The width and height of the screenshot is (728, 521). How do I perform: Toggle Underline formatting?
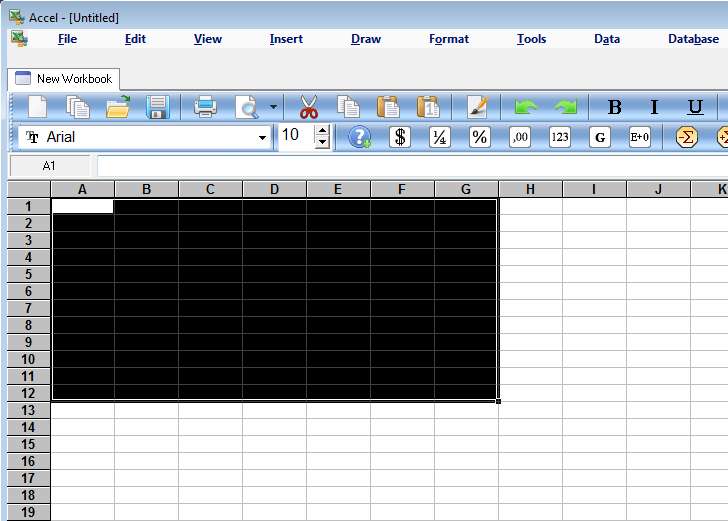695,108
